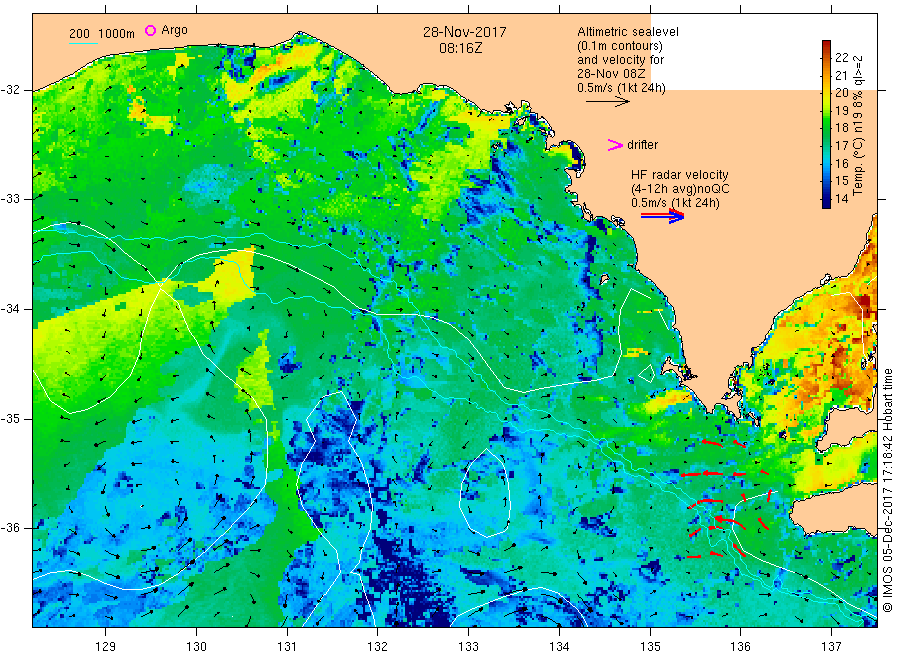Click the magenta Argo circle marker
Screen dimensions: 900x660
150,30
